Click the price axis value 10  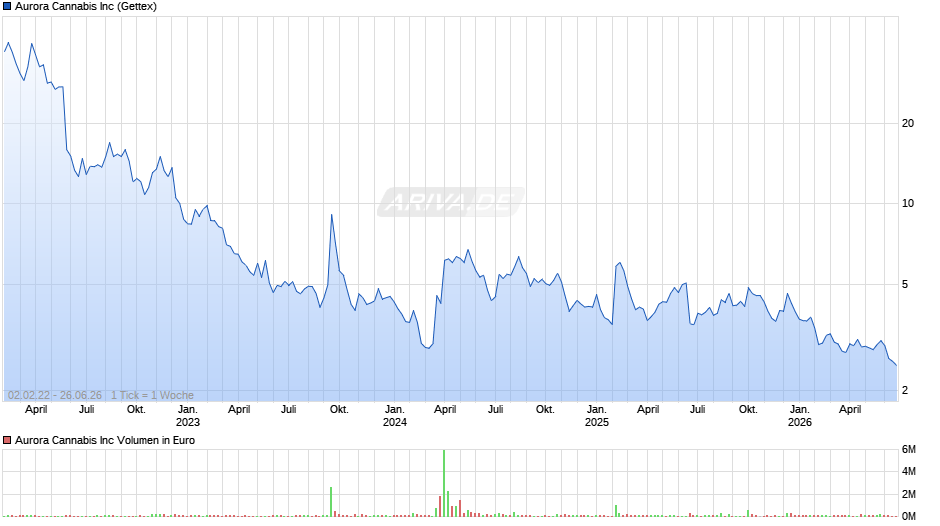[908, 203]
